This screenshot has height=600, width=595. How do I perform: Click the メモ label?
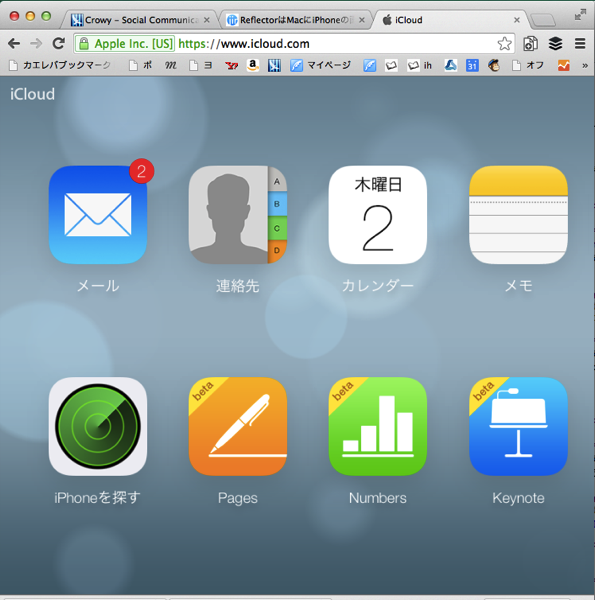[518, 285]
